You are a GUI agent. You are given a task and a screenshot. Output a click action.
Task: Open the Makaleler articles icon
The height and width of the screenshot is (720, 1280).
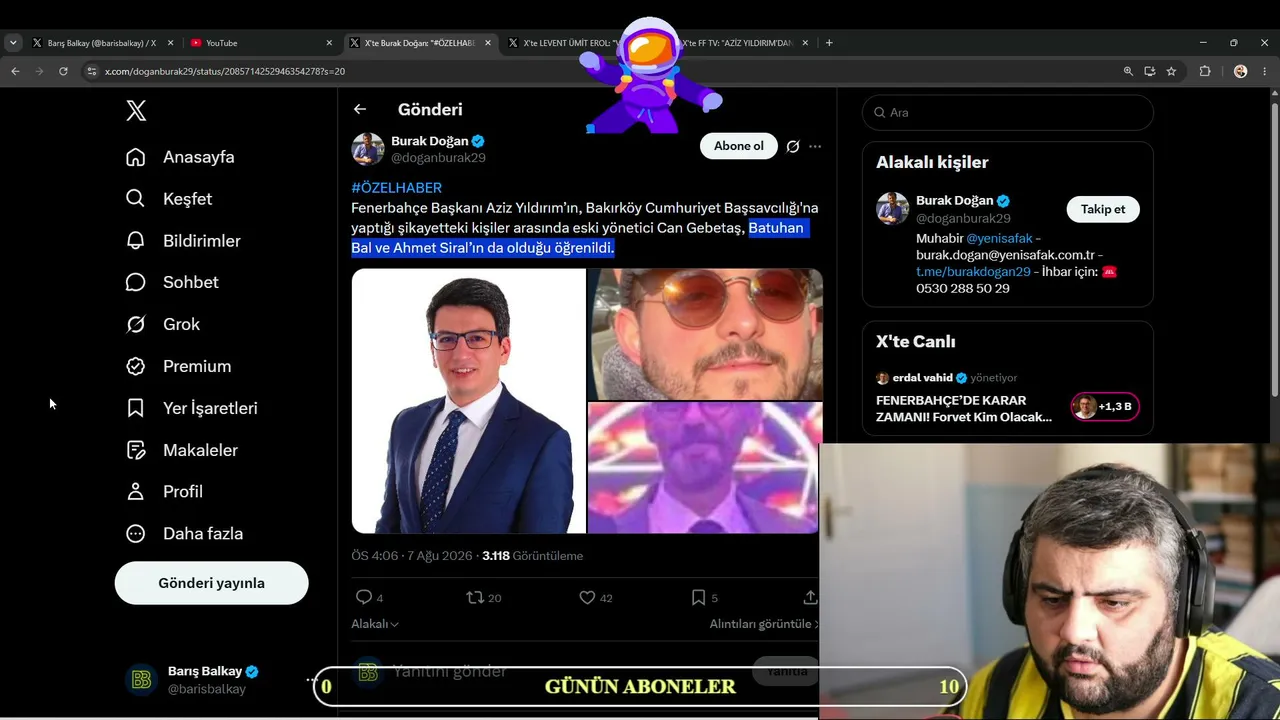[136, 450]
